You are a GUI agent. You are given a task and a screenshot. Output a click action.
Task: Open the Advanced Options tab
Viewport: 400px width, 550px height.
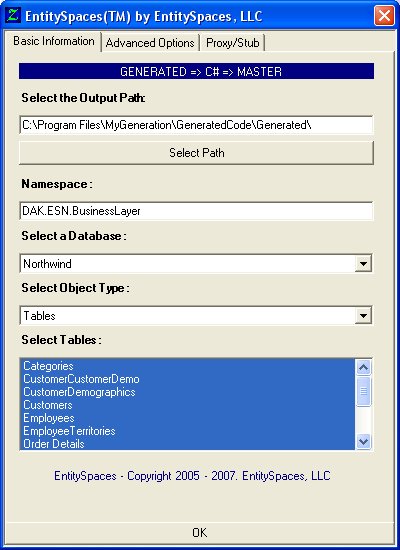[150, 43]
